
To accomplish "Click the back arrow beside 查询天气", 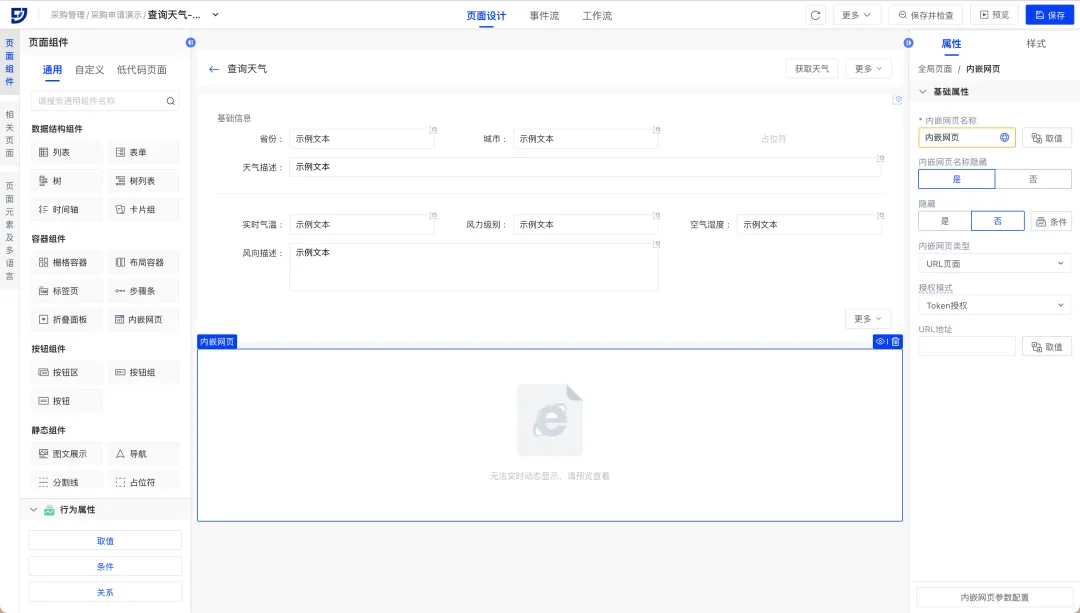I will 214,69.
